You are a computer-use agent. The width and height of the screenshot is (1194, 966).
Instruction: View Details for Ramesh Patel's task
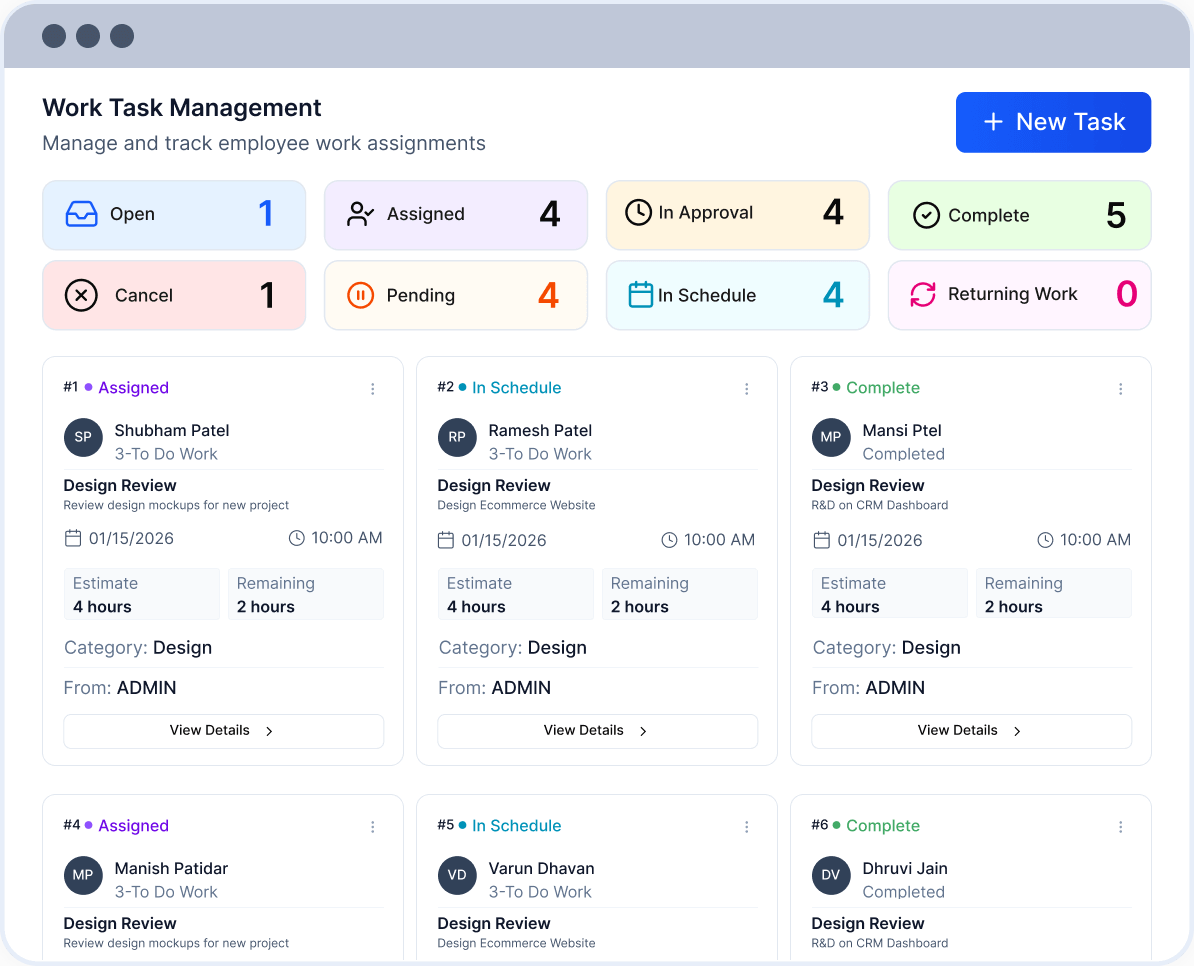click(597, 731)
